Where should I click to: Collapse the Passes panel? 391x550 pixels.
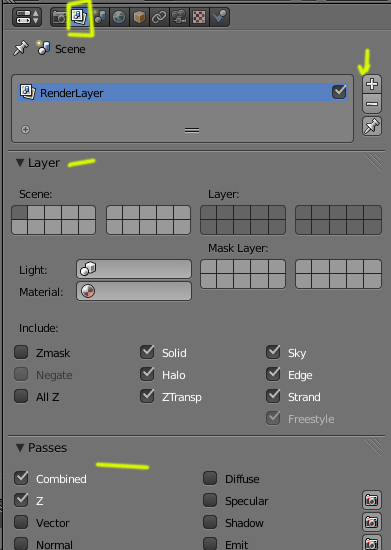20,447
